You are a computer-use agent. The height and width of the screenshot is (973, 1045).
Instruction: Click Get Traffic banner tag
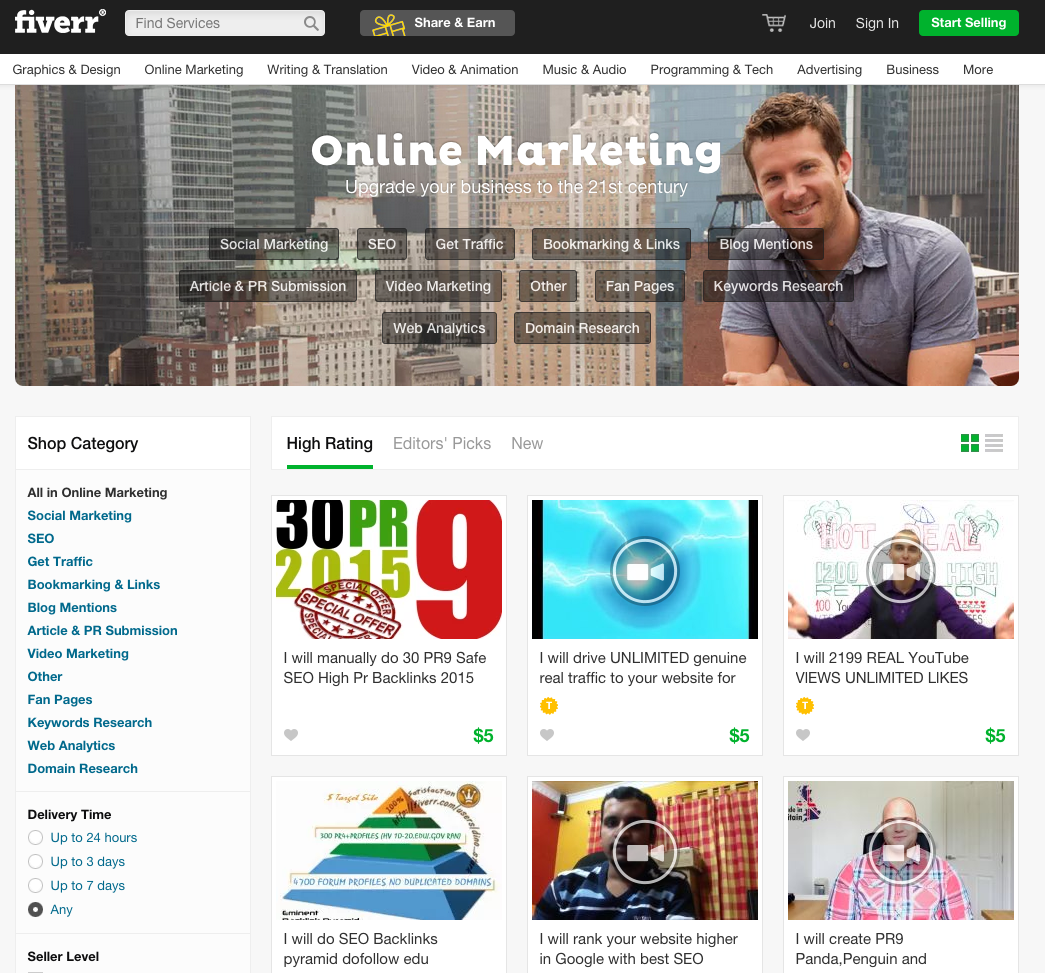point(469,244)
